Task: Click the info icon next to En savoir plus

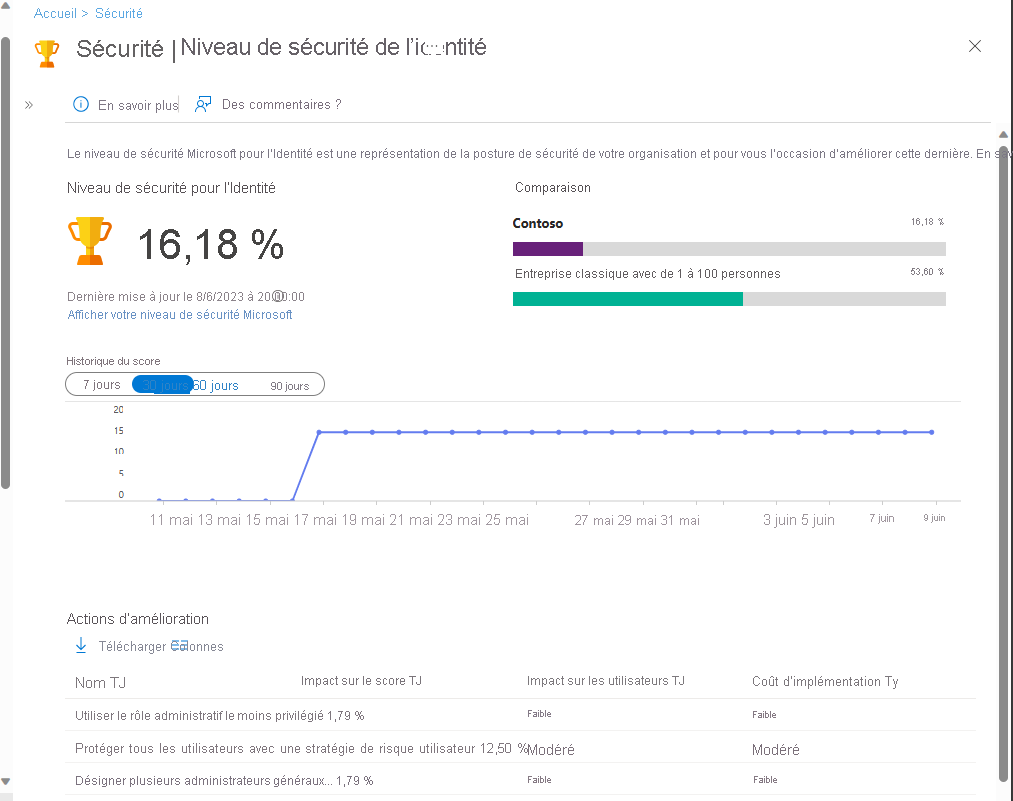Action: [x=80, y=103]
